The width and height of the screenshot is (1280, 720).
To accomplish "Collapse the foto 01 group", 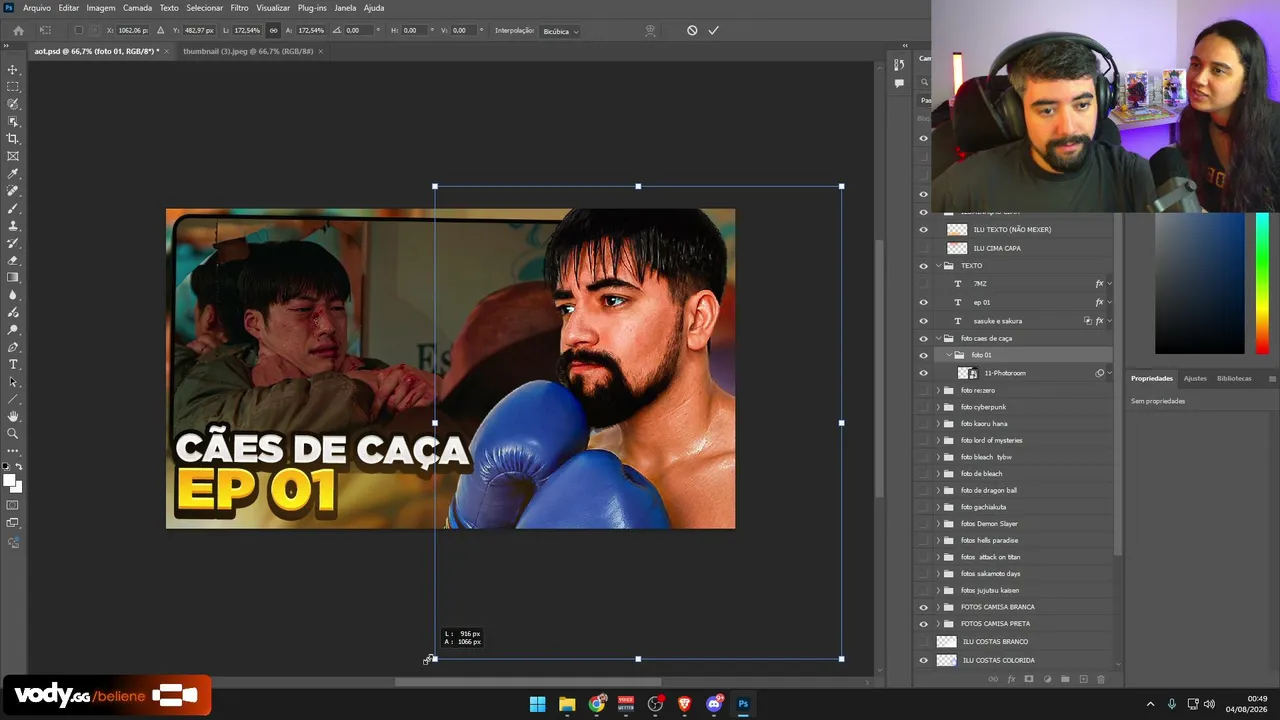I will coord(948,355).
